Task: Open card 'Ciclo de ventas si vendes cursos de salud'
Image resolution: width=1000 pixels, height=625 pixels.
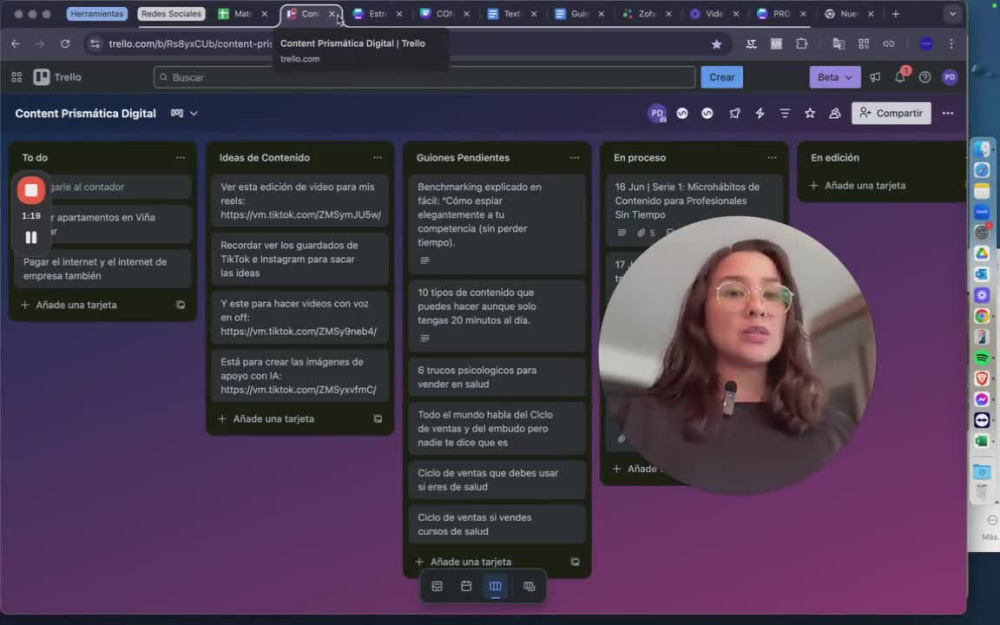Action: (x=497, y=524)
